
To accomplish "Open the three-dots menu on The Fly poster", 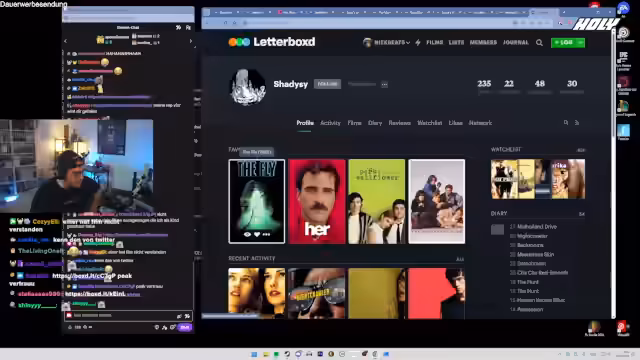I will (x=267, y=234).
